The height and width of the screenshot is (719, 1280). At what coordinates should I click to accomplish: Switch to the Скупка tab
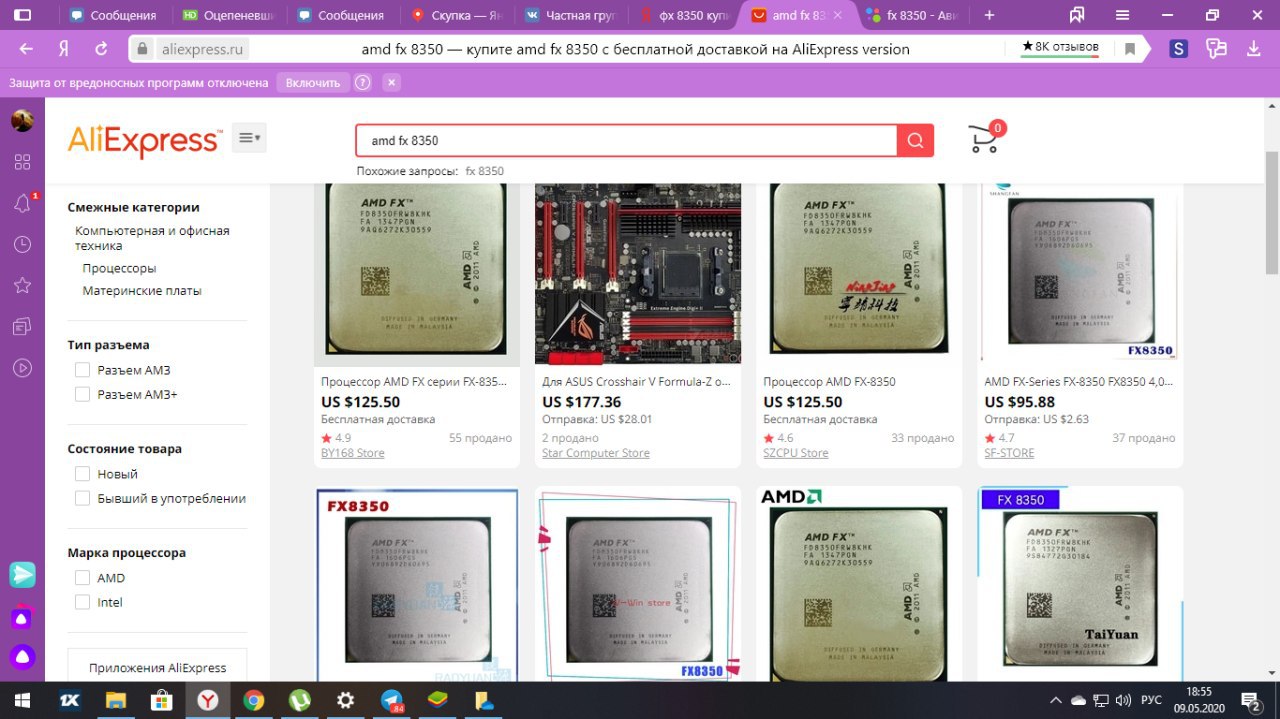coord(458,15)
